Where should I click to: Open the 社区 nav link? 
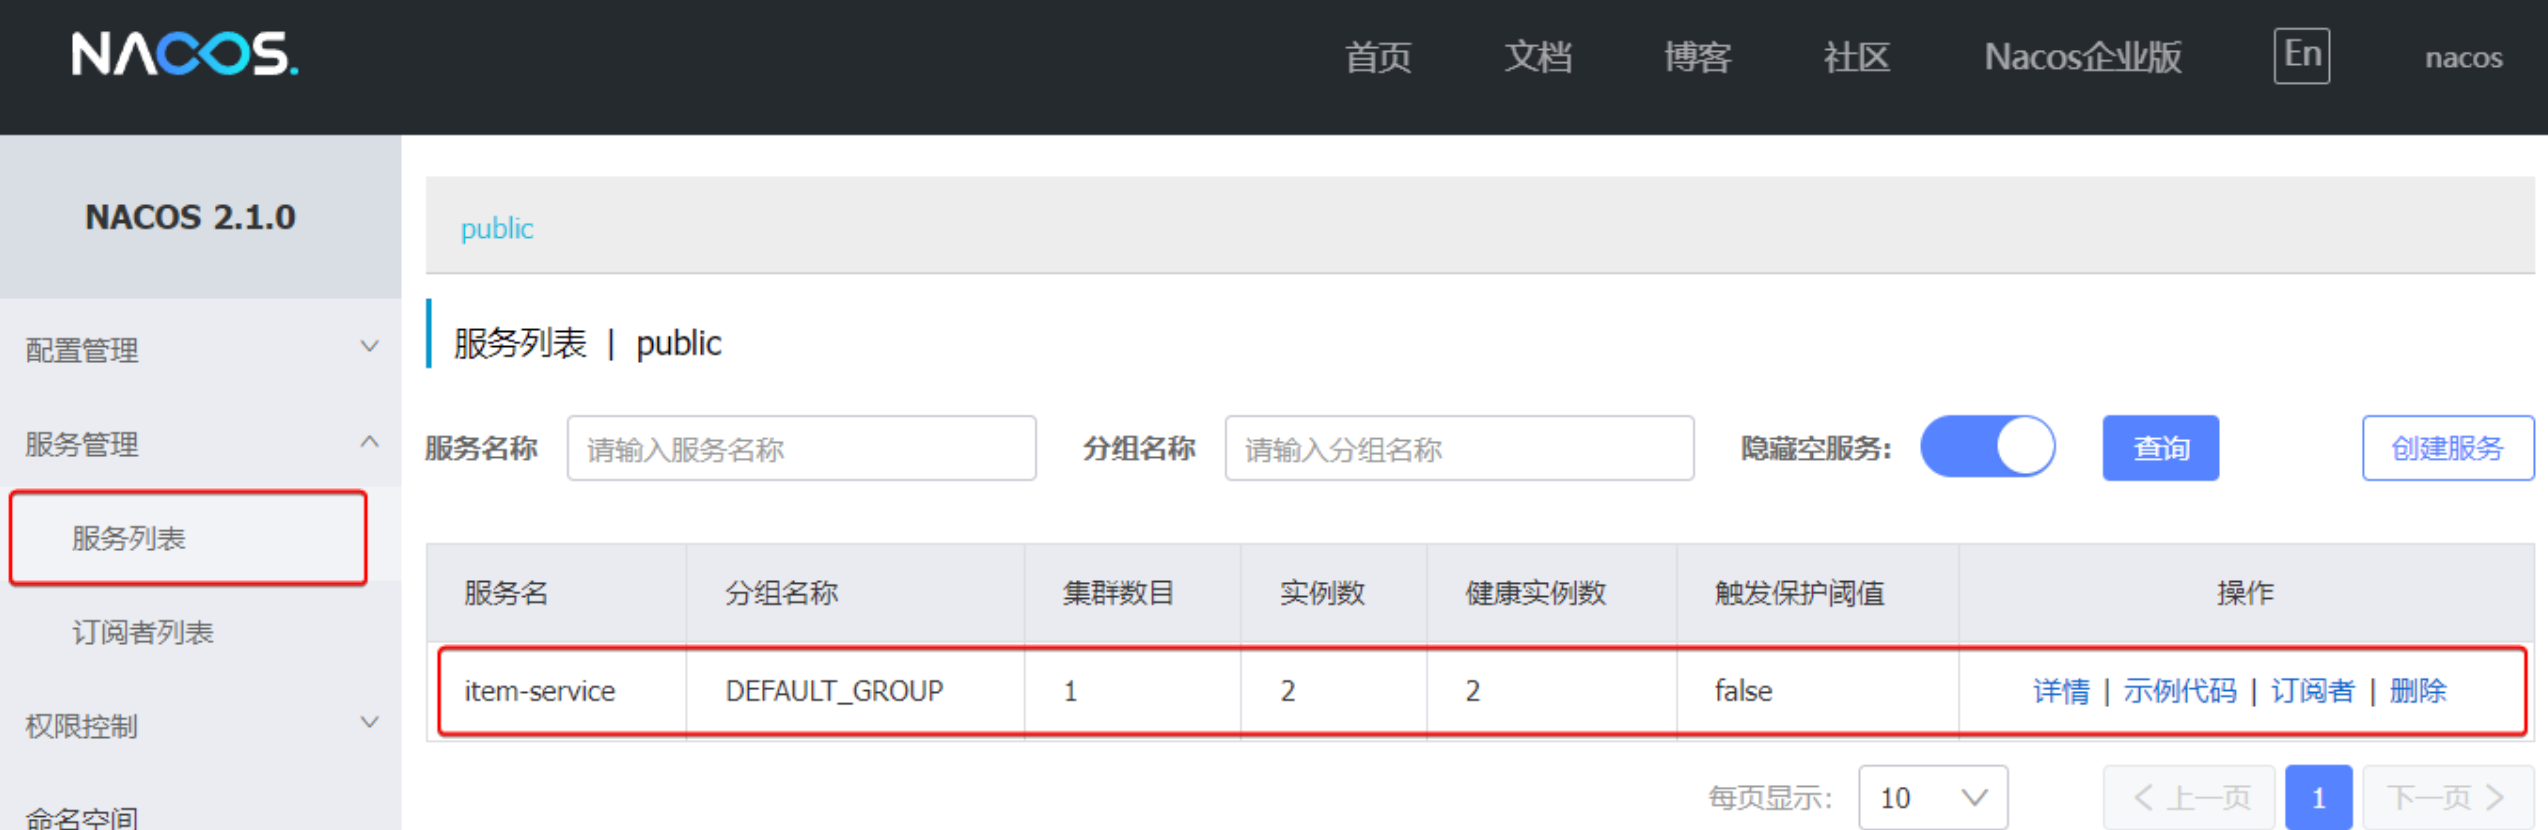pos(1856,57)
